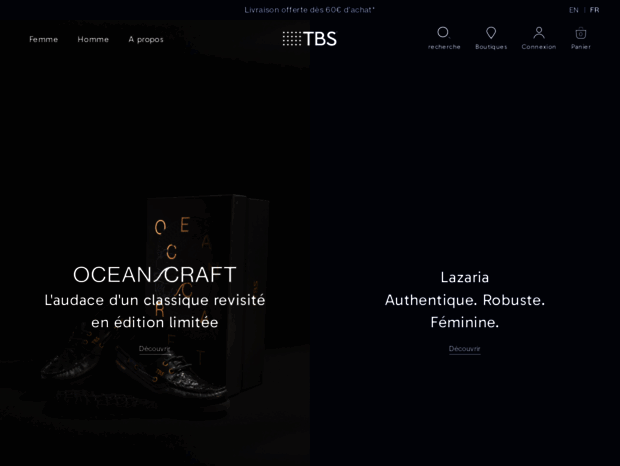Select the boat shoes product image
The width and height of the screenshot is (620, 466).
[134, 366]
